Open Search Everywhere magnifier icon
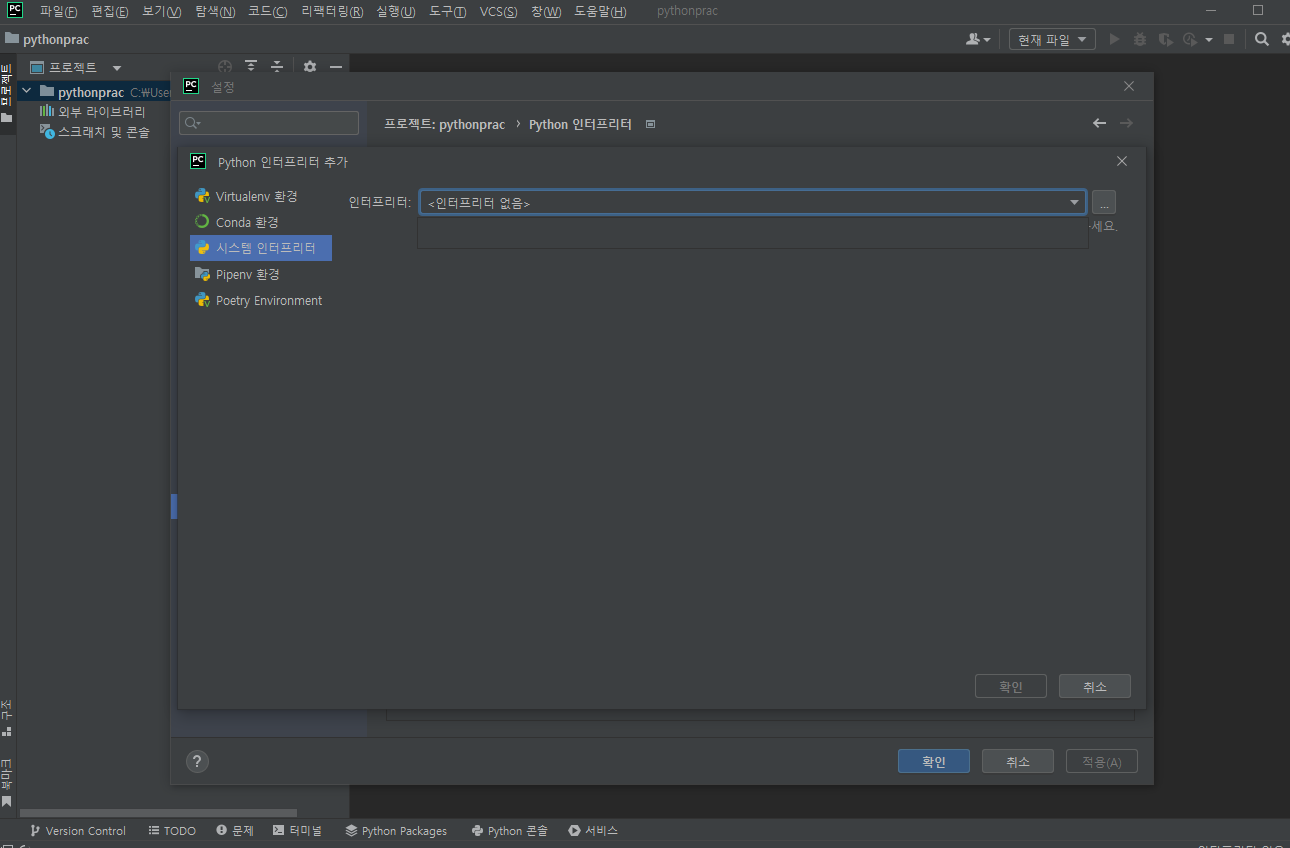Screen dimensions: 1290x848 [1262, 39]
